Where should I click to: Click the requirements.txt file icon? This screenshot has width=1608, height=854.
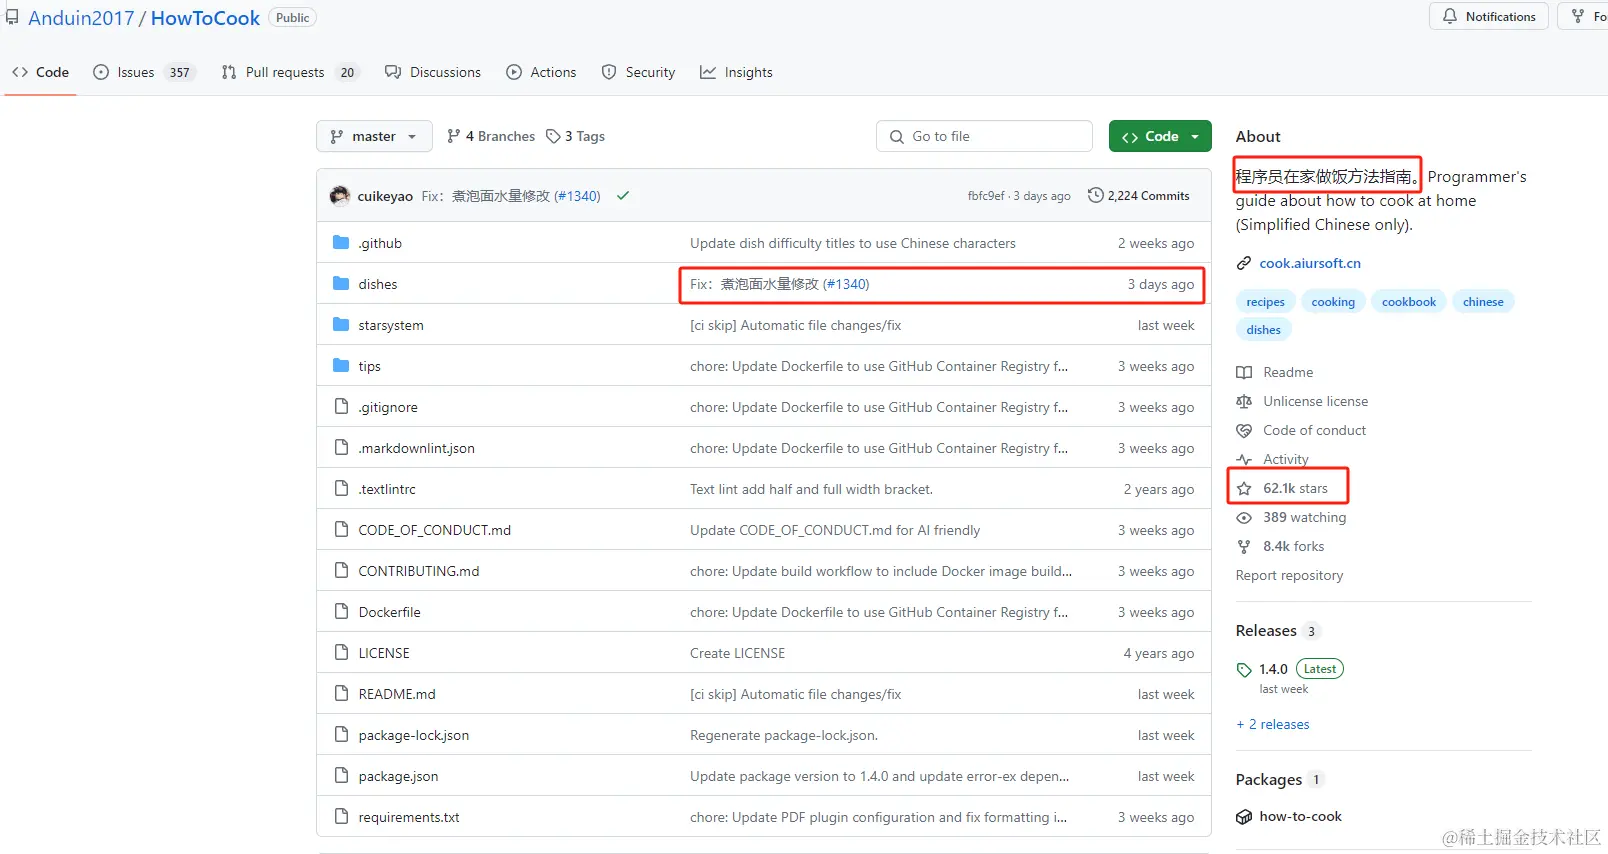[x=341, y=816]
